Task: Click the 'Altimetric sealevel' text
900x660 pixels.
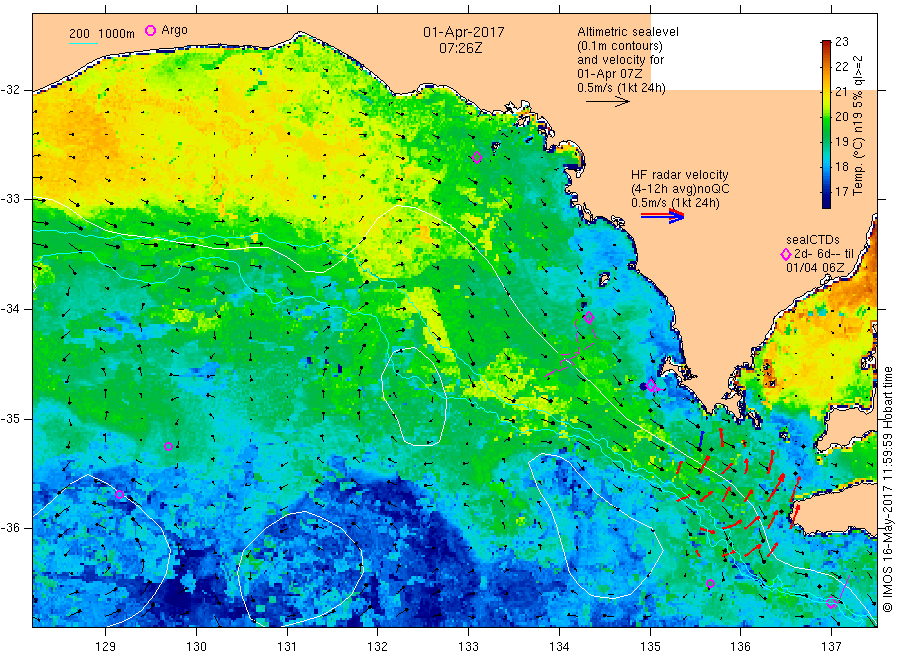Action: pos(628,32)
